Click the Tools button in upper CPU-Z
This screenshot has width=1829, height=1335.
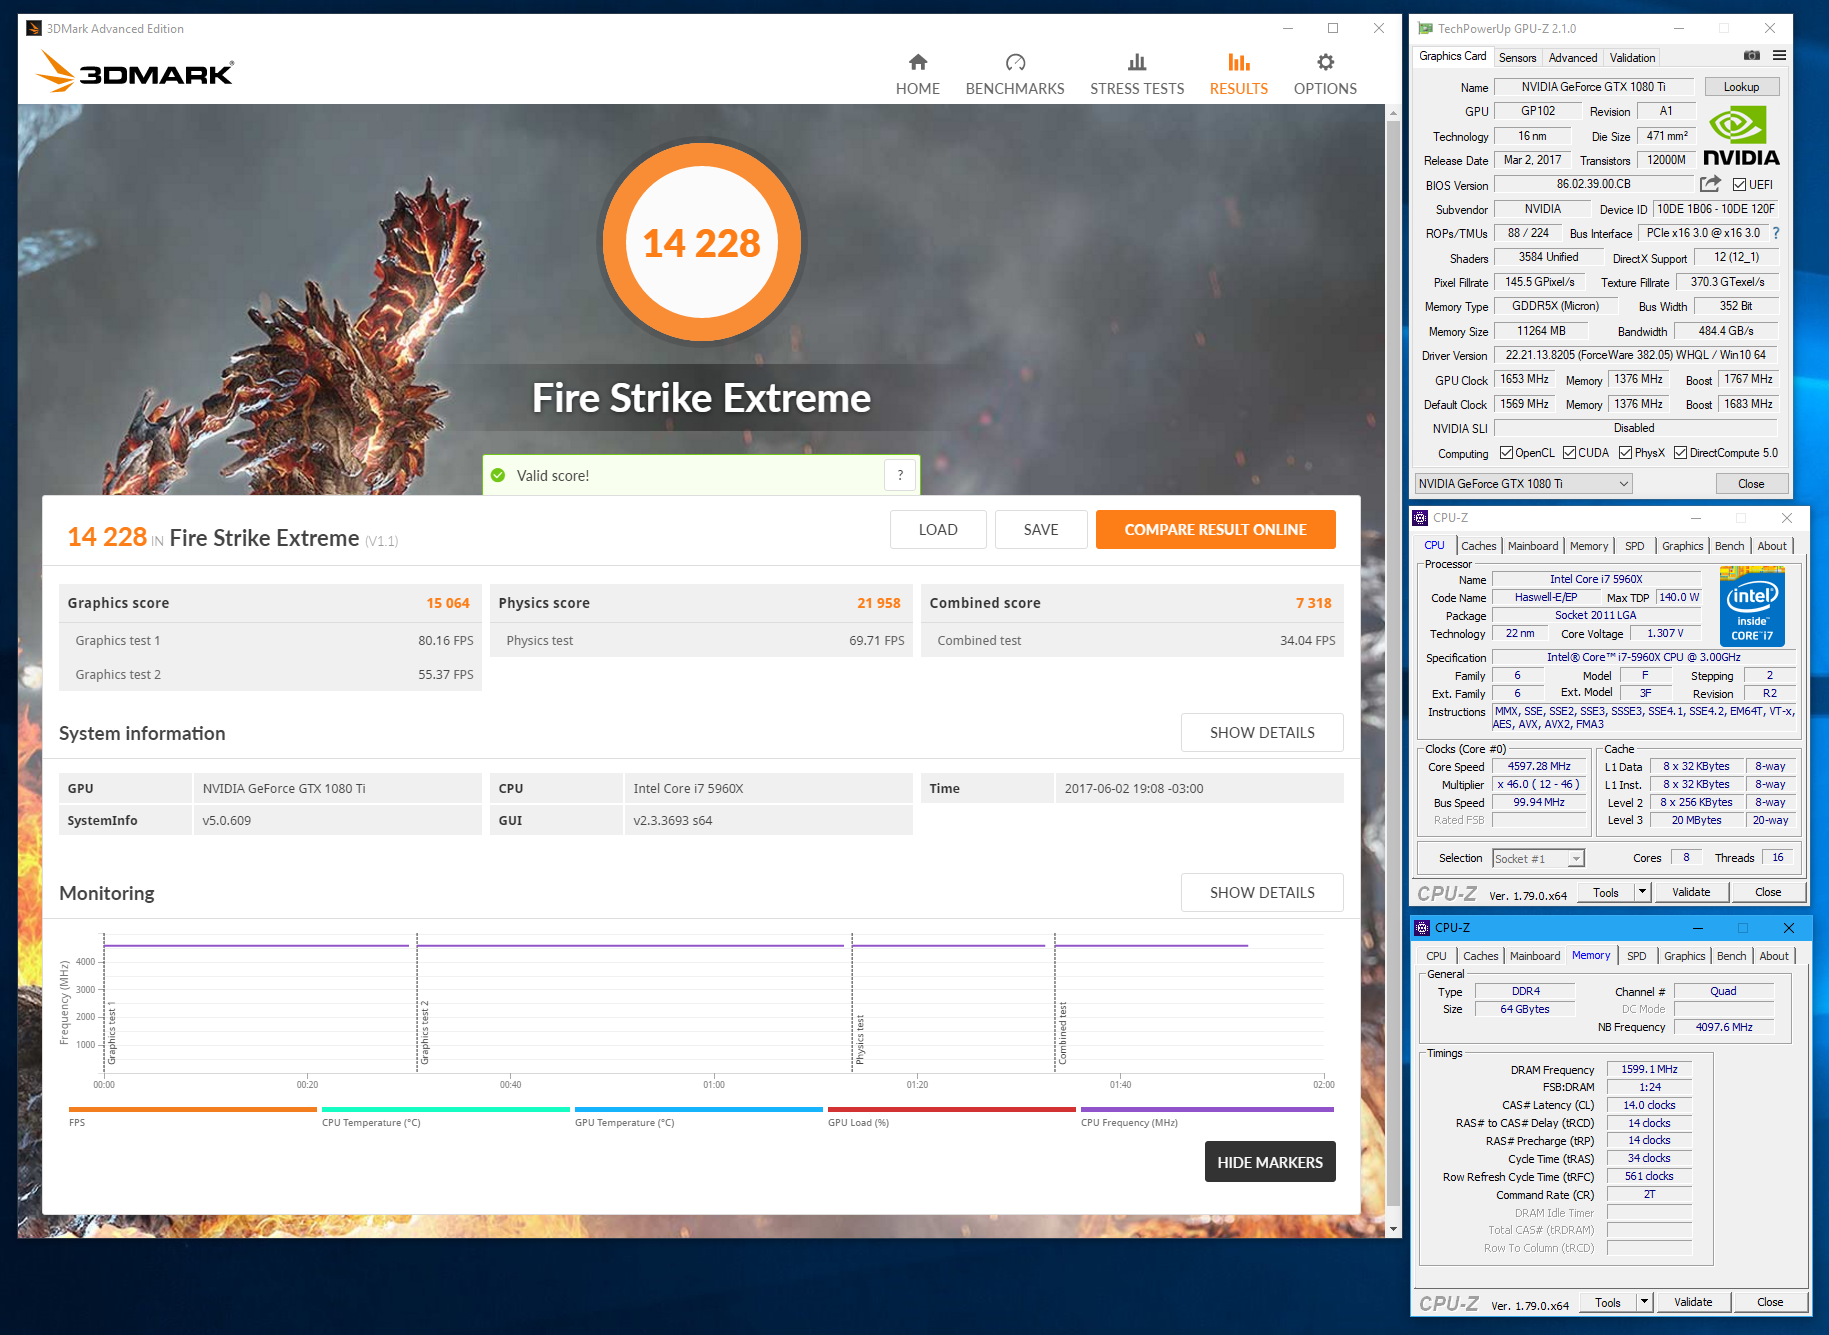click(1606, 892)
